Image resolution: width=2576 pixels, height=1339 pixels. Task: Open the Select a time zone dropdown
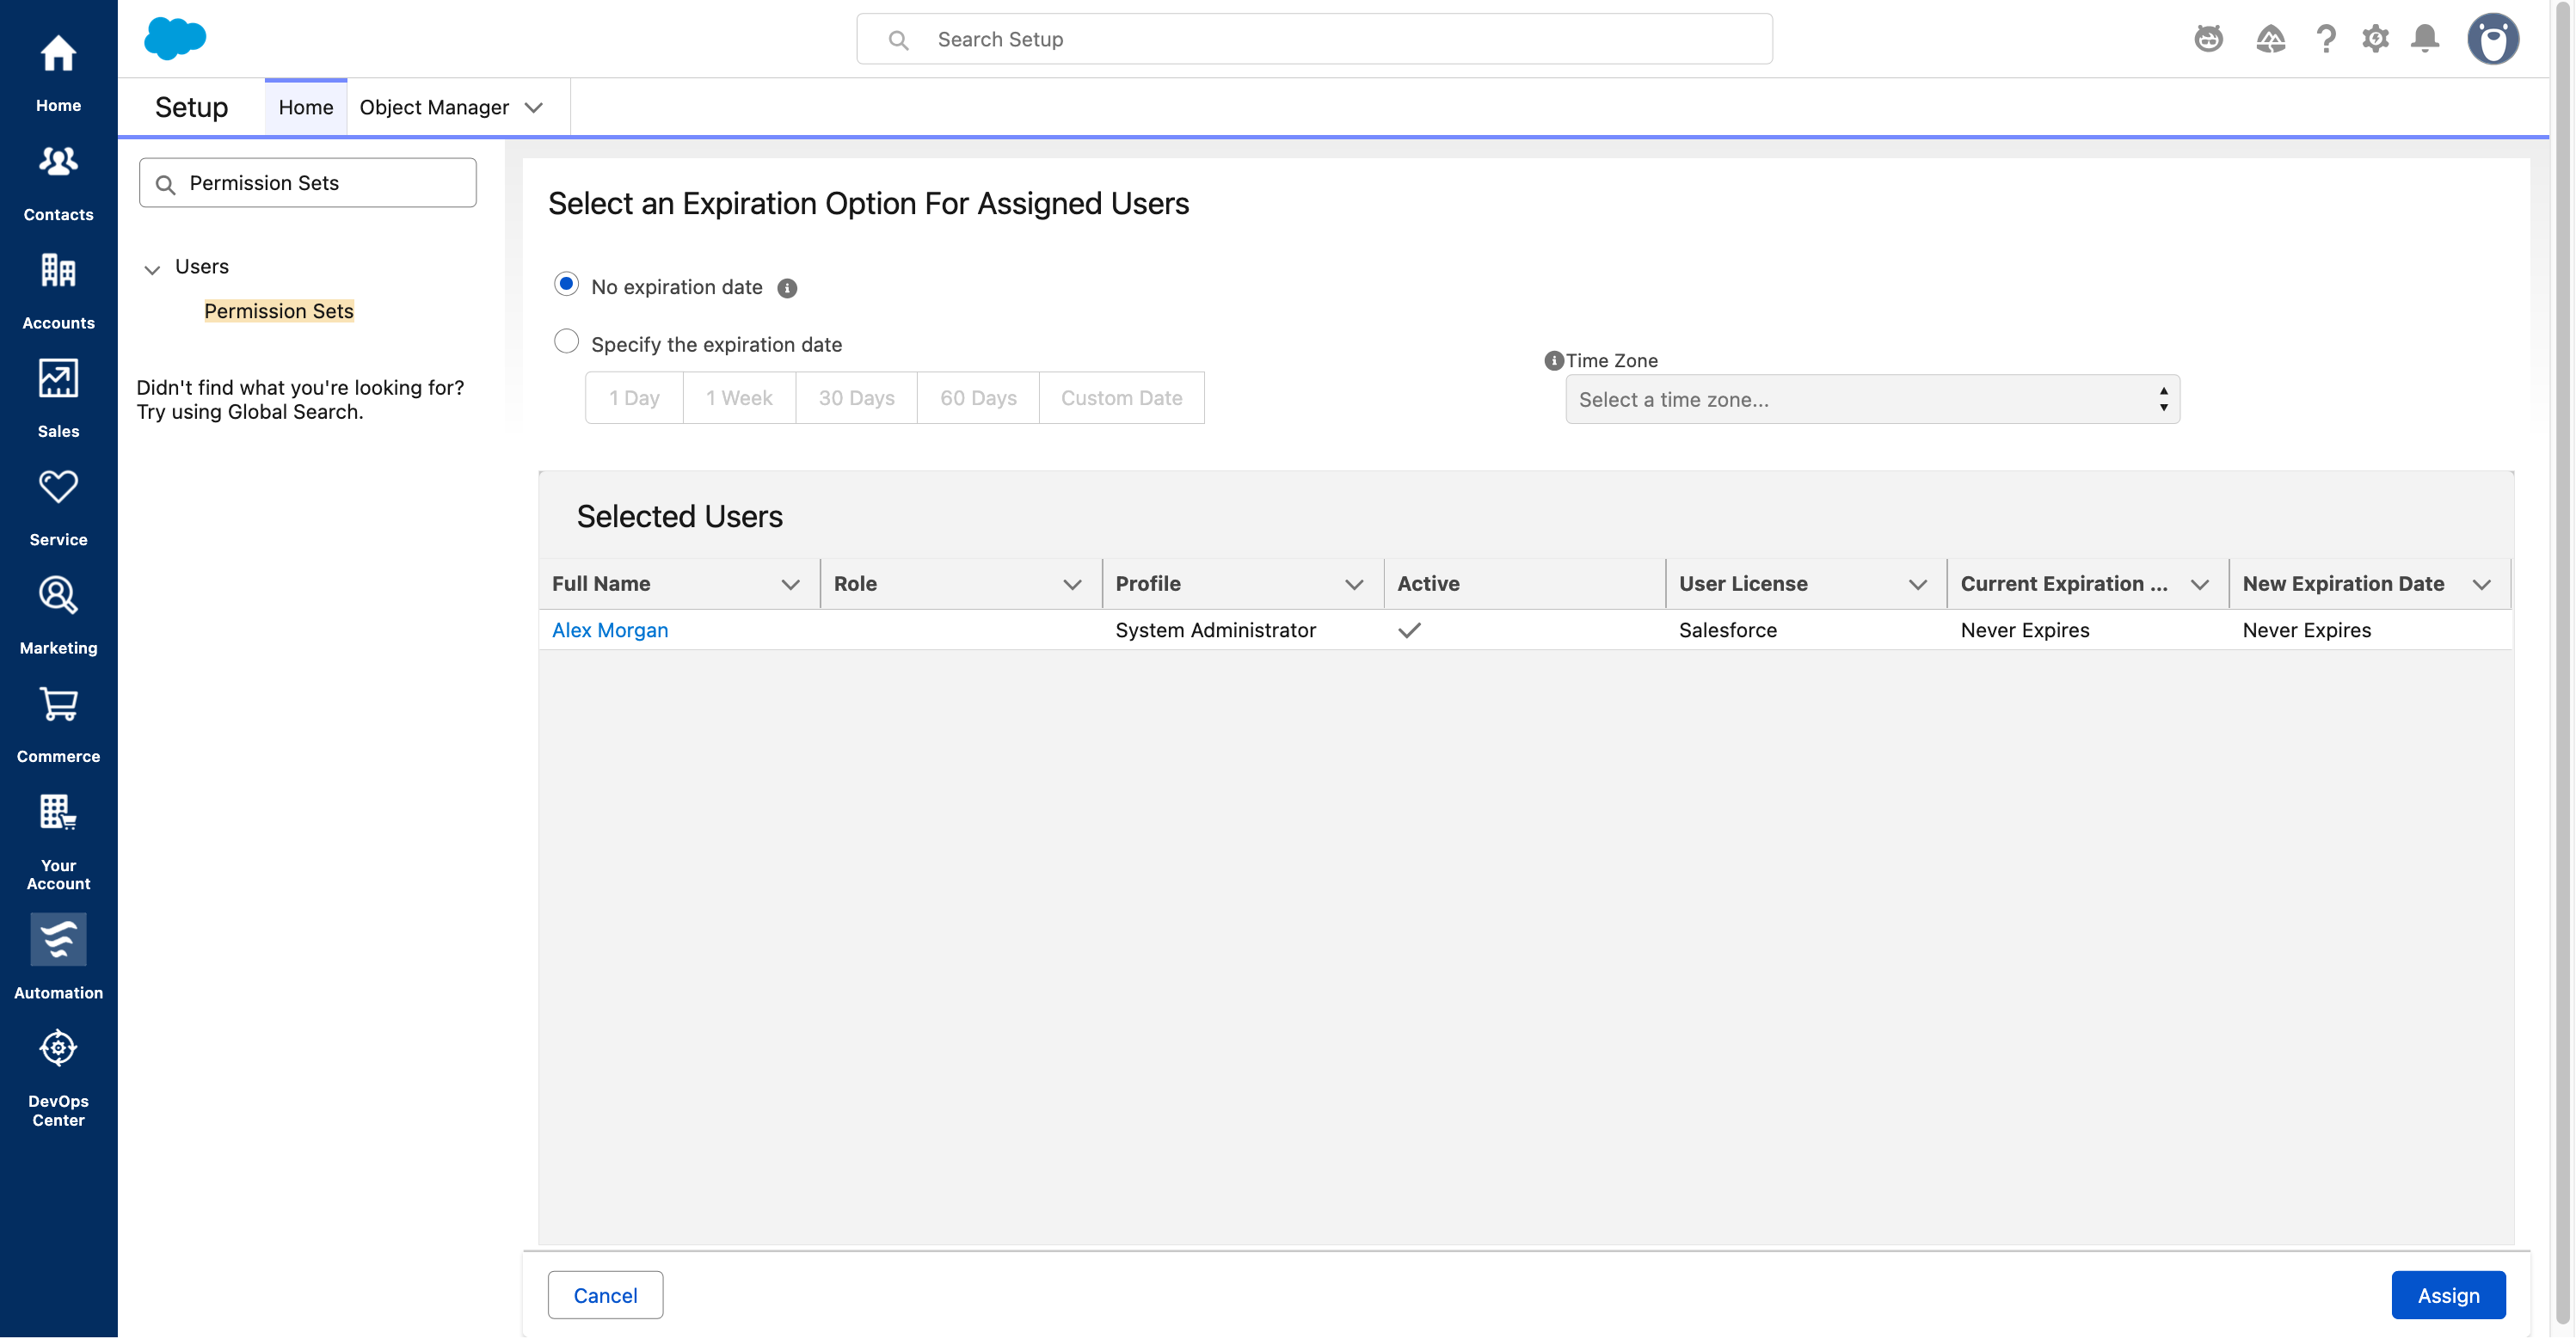coord(1872,399)
